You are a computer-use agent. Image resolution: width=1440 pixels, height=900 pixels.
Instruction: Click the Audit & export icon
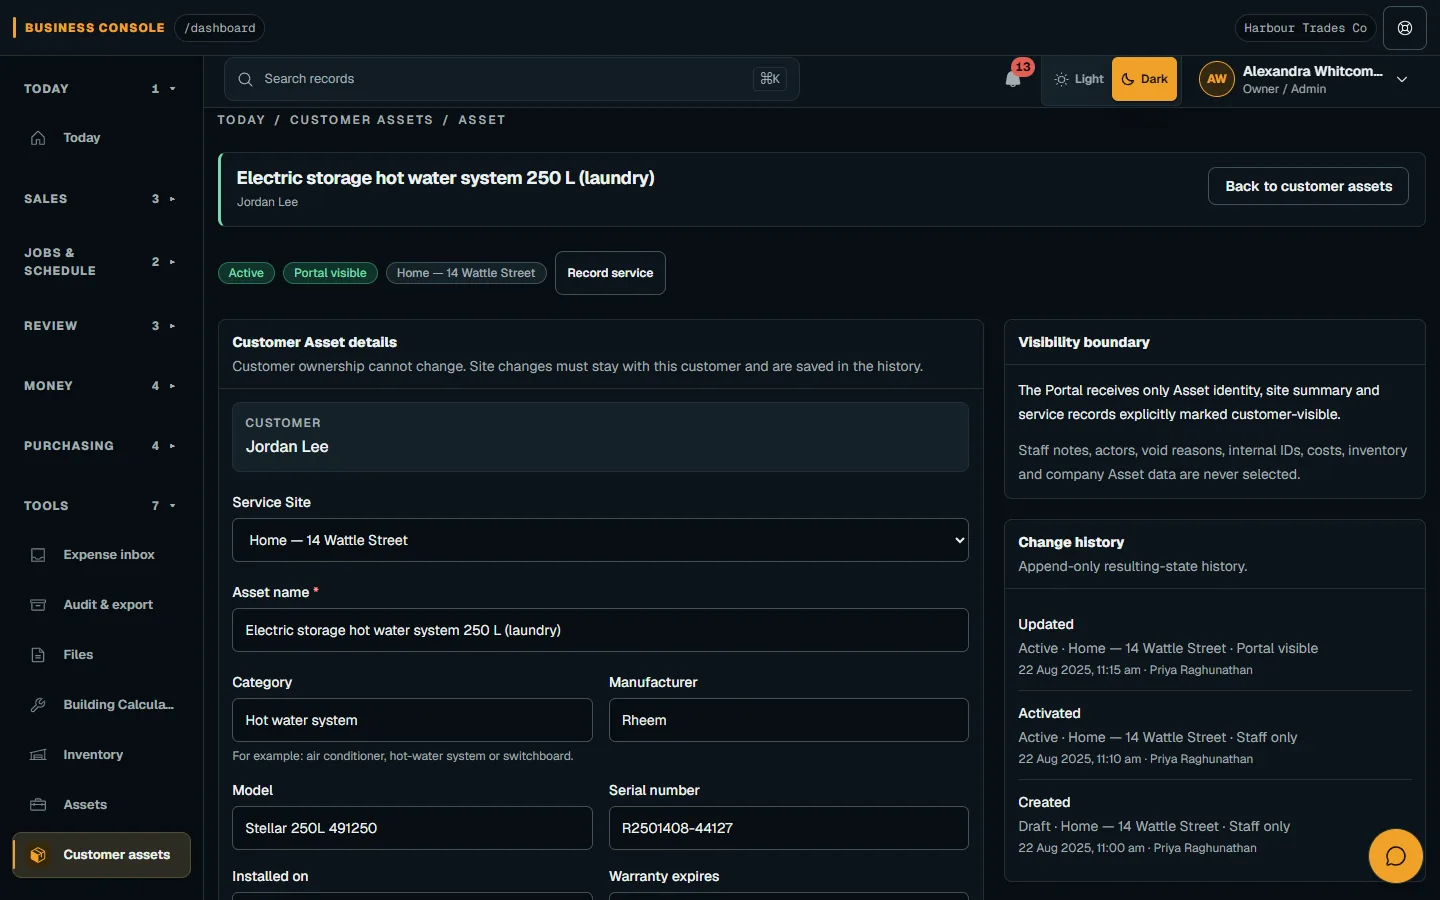point(38,605)
